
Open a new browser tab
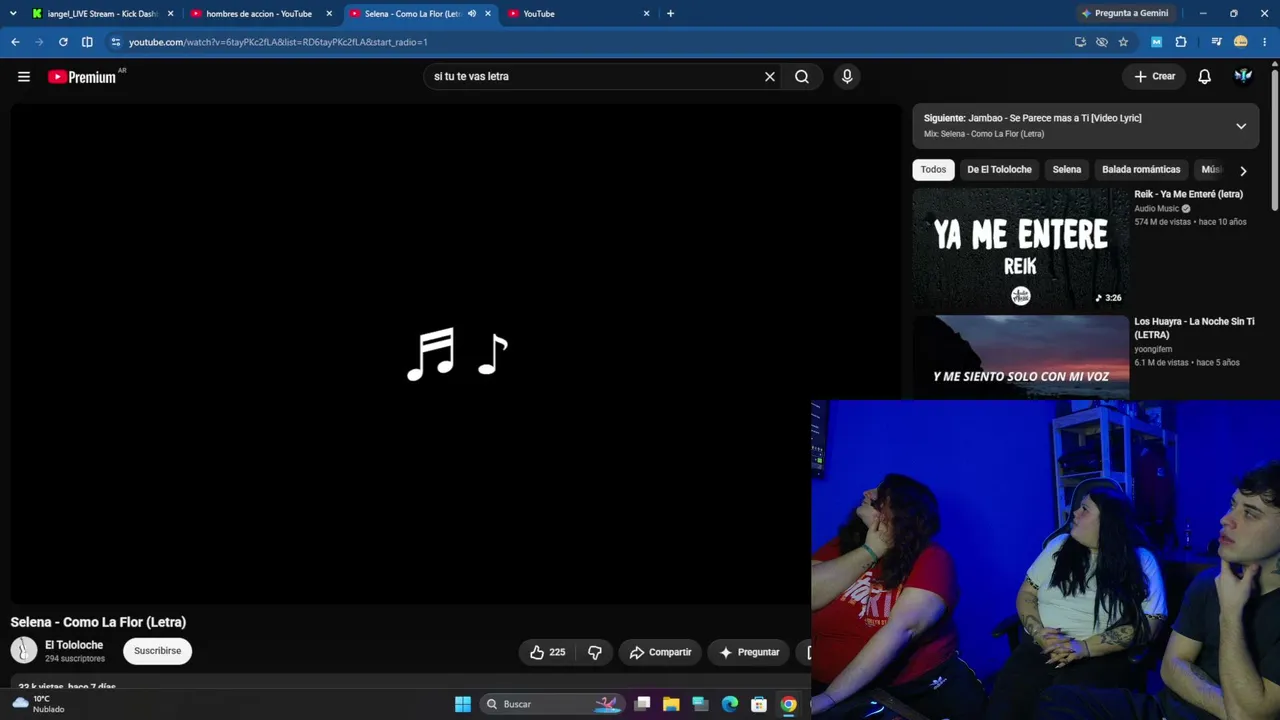670,14
